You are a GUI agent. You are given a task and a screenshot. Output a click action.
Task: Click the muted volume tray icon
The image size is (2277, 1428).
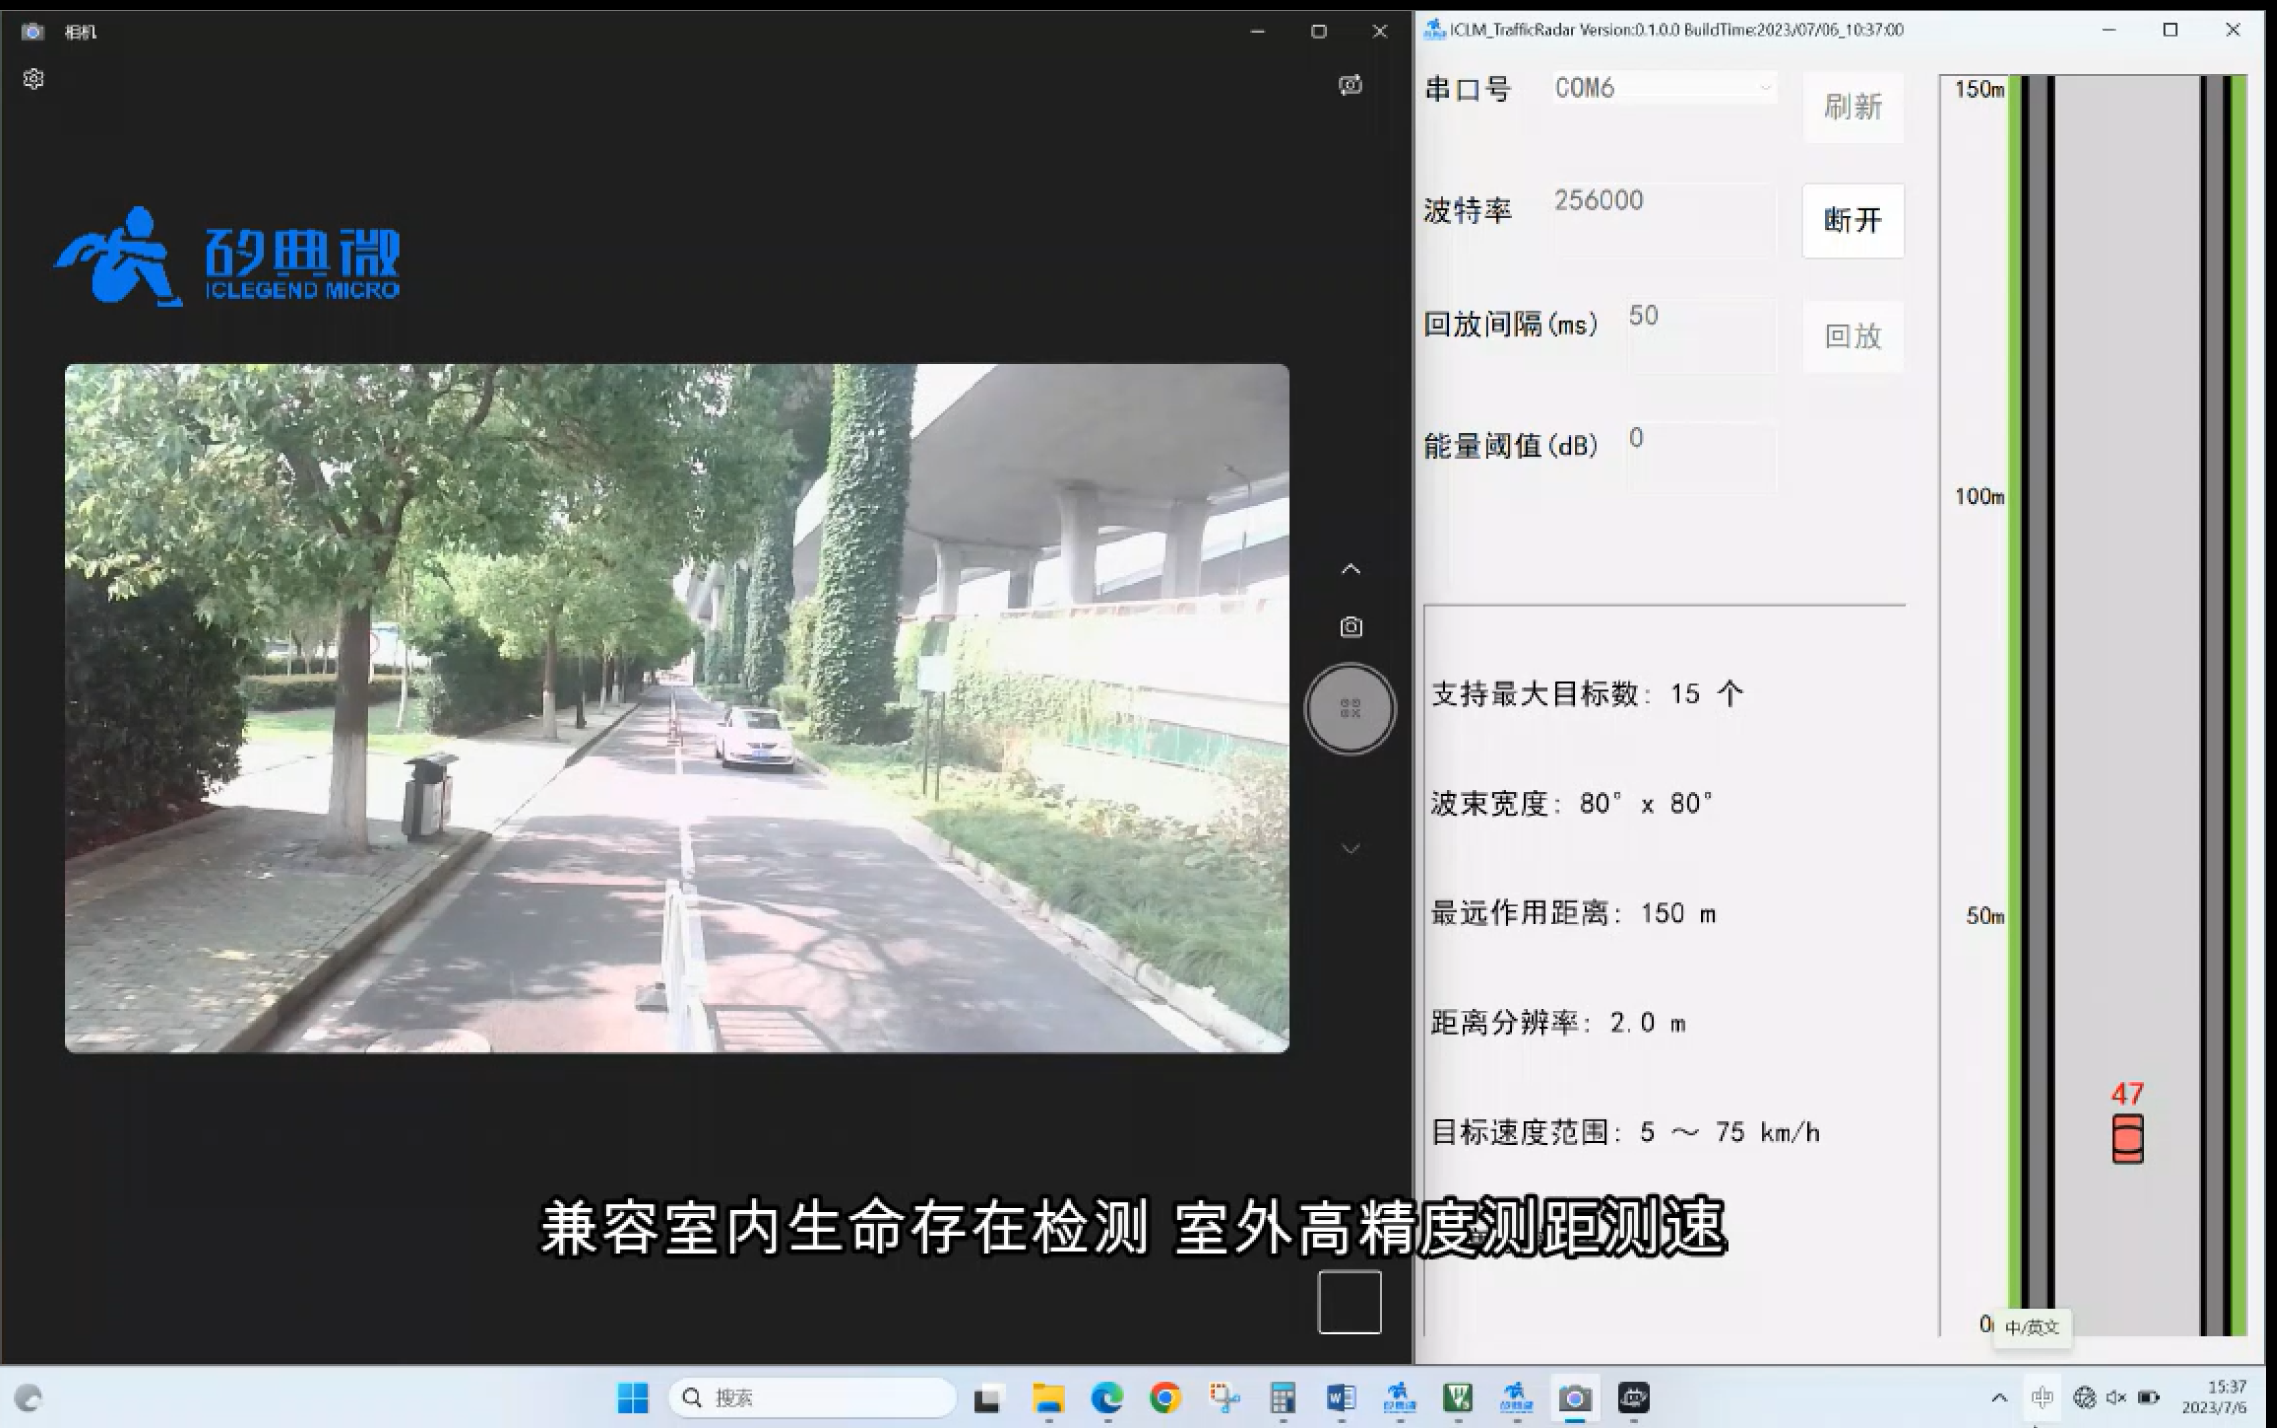point(2116,1398)
